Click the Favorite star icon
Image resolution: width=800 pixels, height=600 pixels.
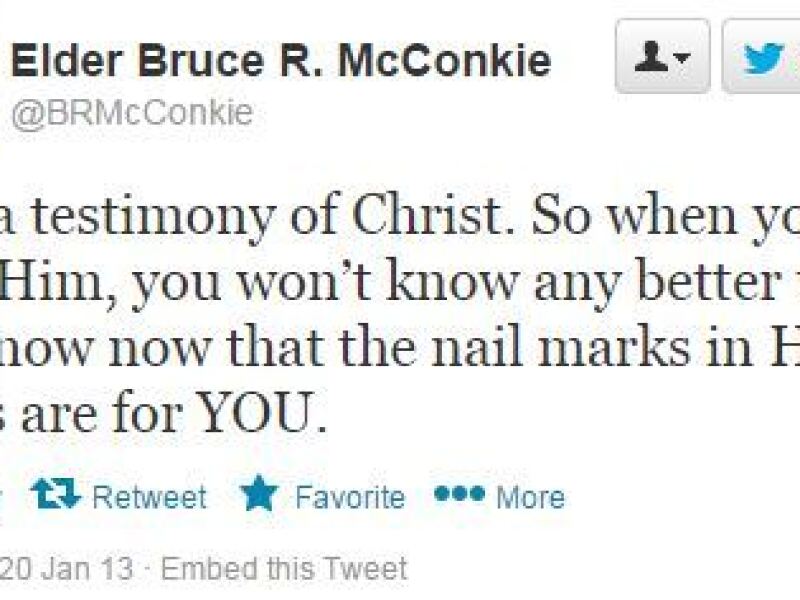(x=259, y=496)
